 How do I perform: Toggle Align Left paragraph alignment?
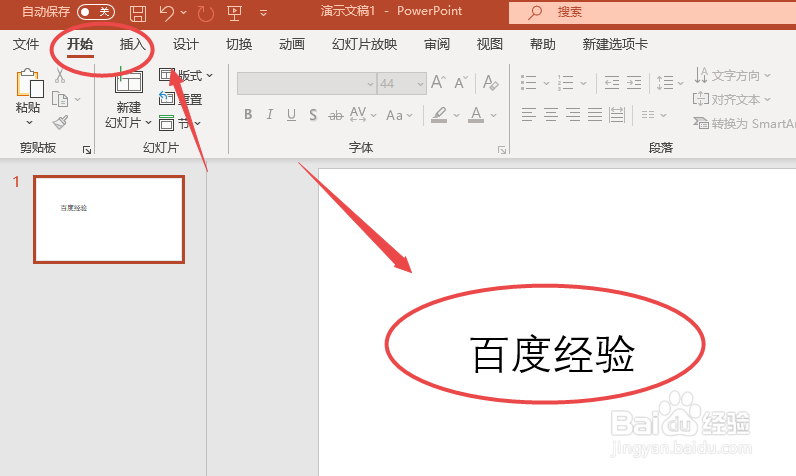pos(528,115)
